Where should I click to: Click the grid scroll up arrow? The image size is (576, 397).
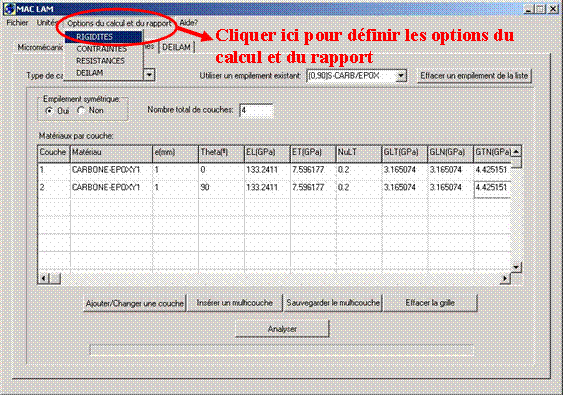516,151
